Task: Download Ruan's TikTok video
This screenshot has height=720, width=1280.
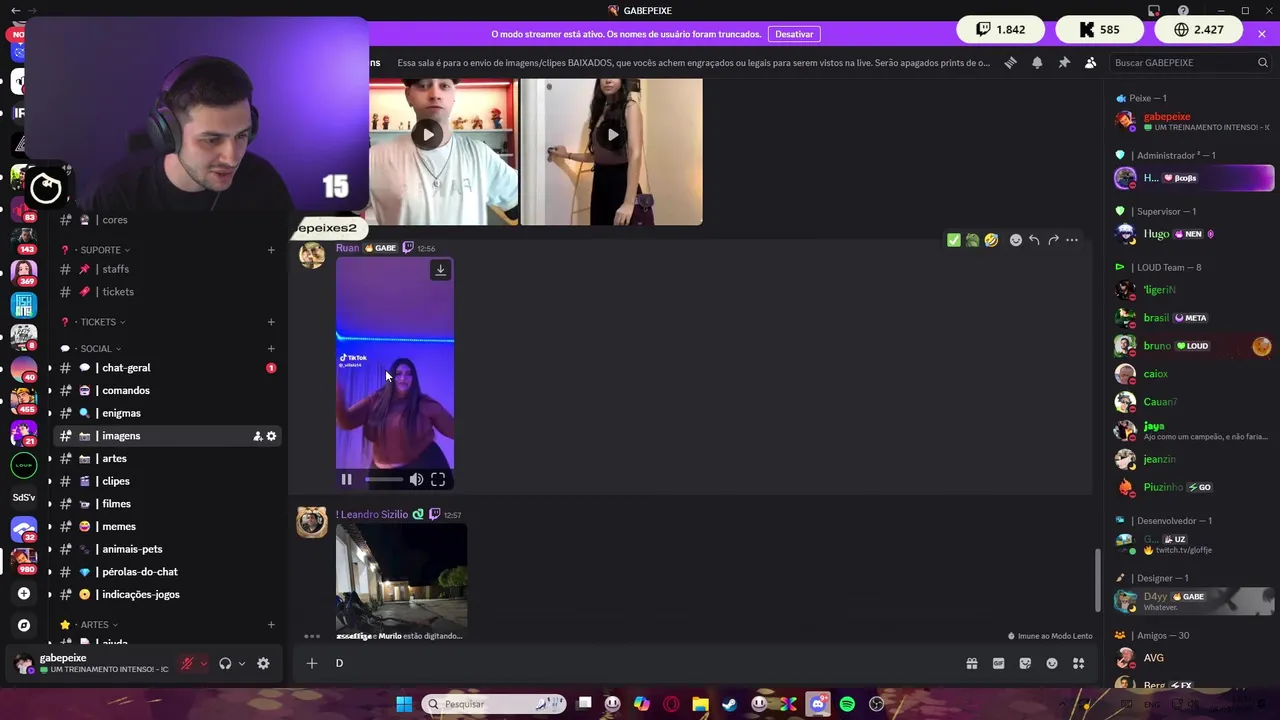Action: (440, 270)
